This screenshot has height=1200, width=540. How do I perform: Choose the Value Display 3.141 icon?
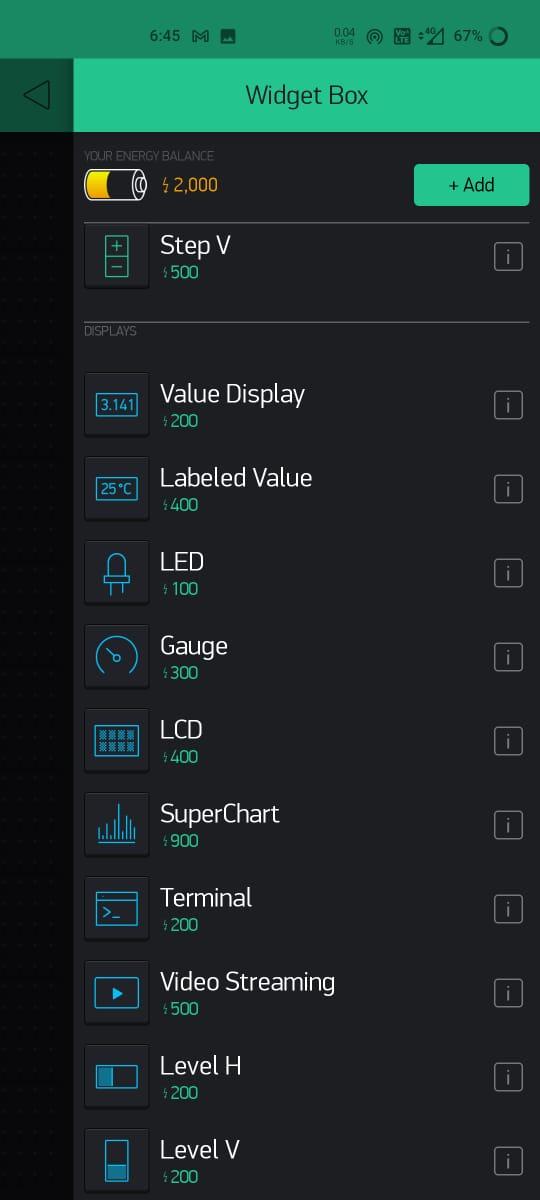point(117,405)
